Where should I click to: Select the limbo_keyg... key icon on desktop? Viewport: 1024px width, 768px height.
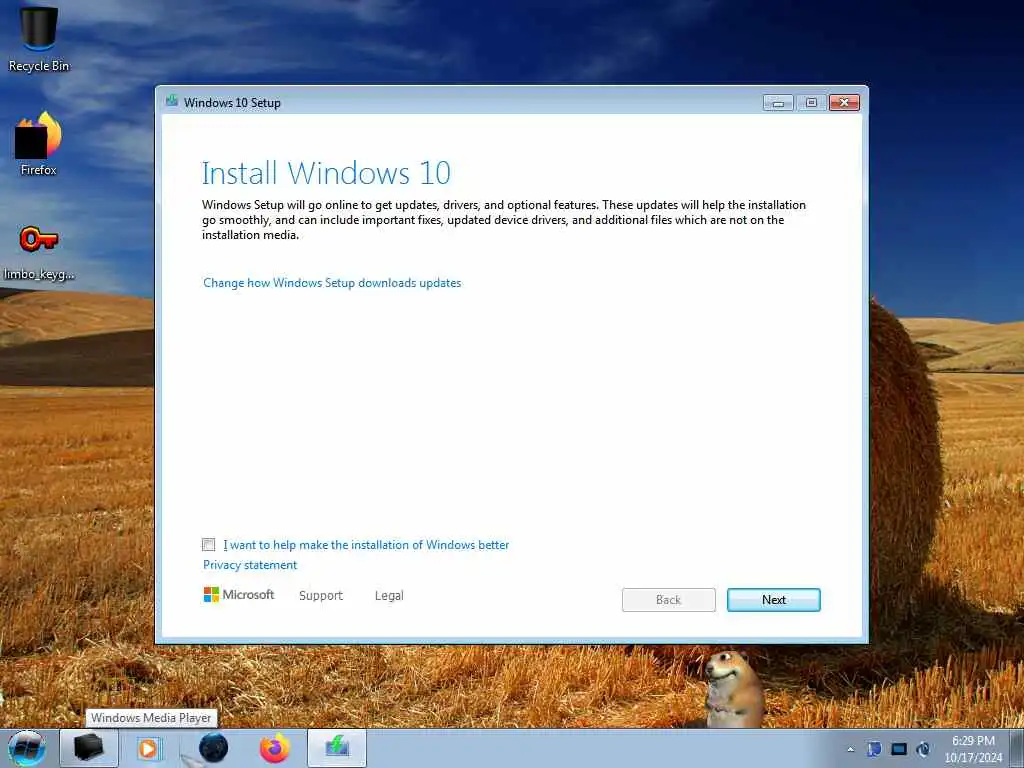39,251
